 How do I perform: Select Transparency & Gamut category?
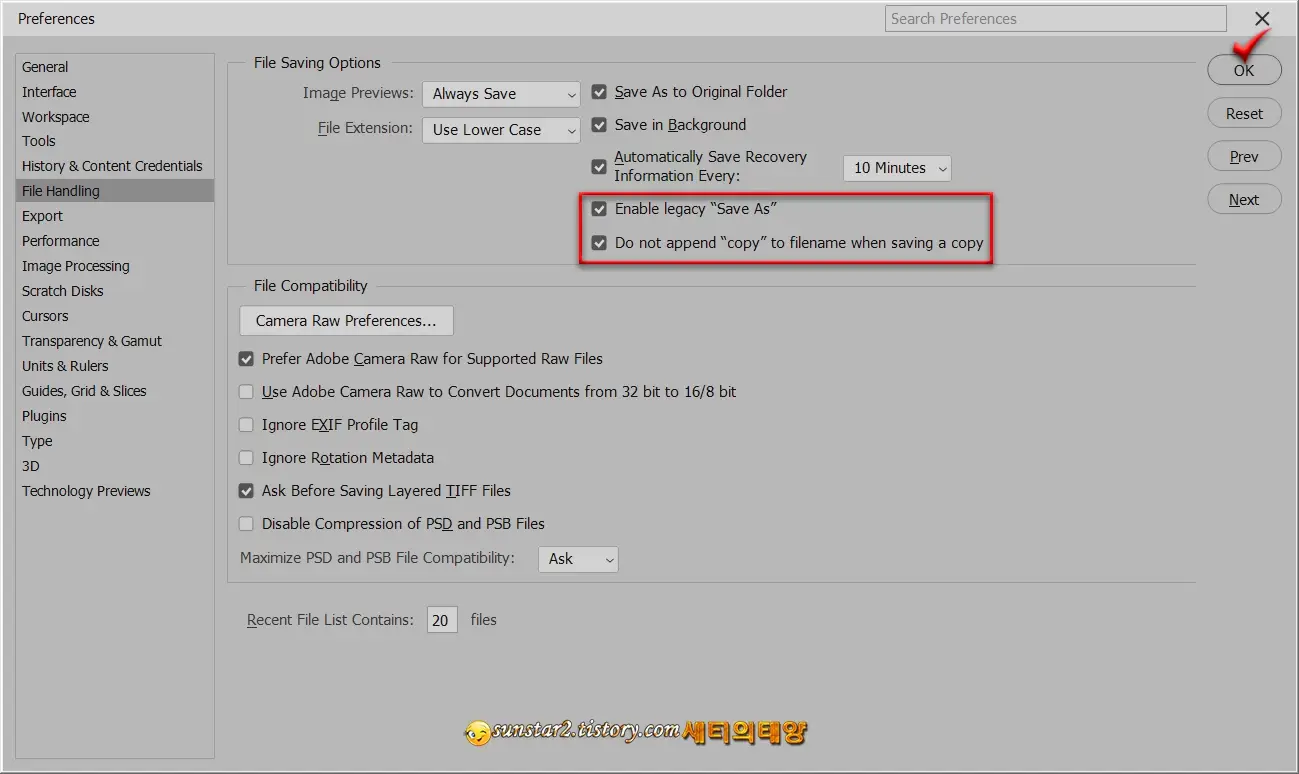click(x=115, y=341)
